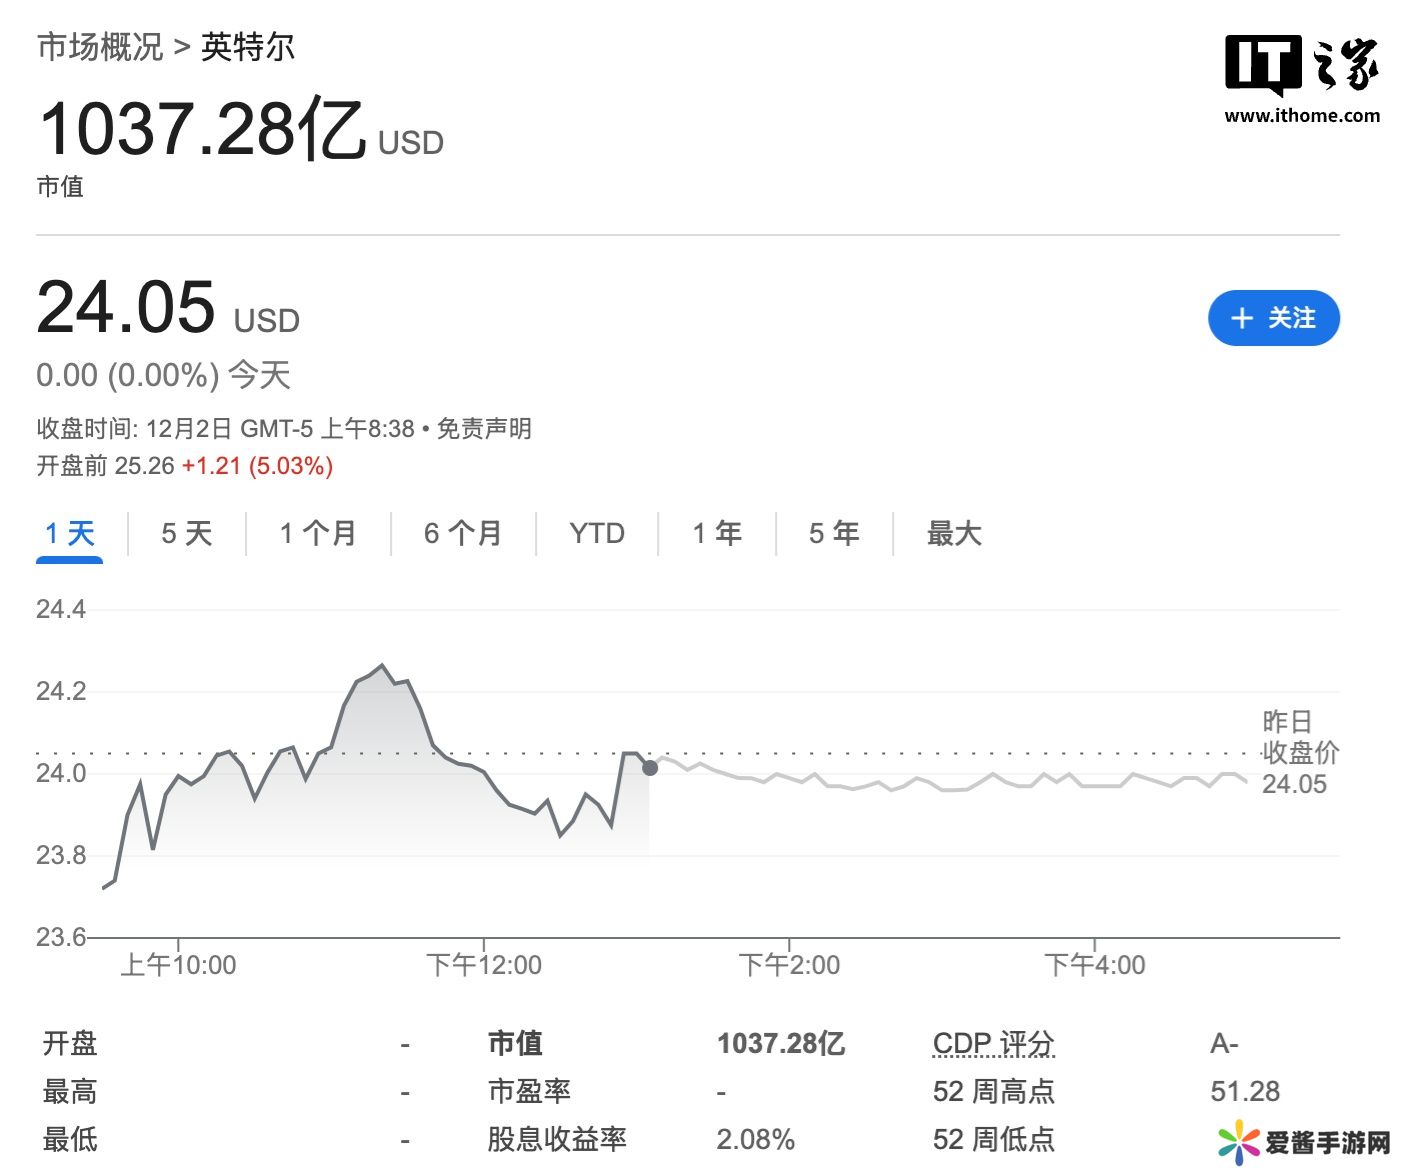Open the 免责声明 disclaimer link
The width and height of the screenshot is (1404, 1168).
pyautogui.click(x=484, y=429)
